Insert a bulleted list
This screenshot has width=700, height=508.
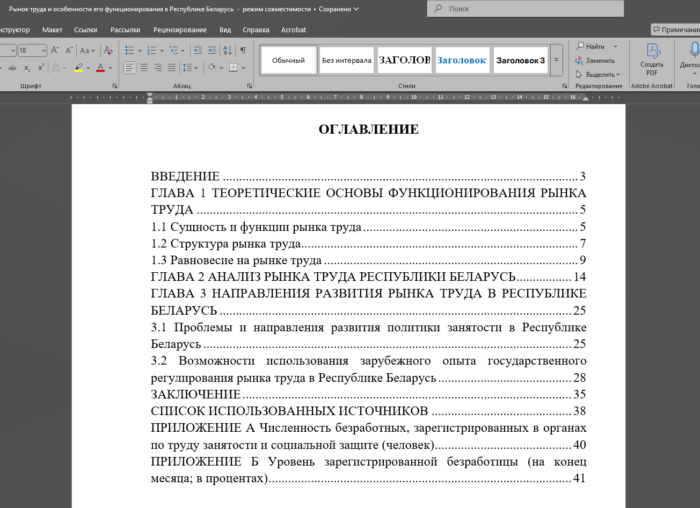pos(129,50)
